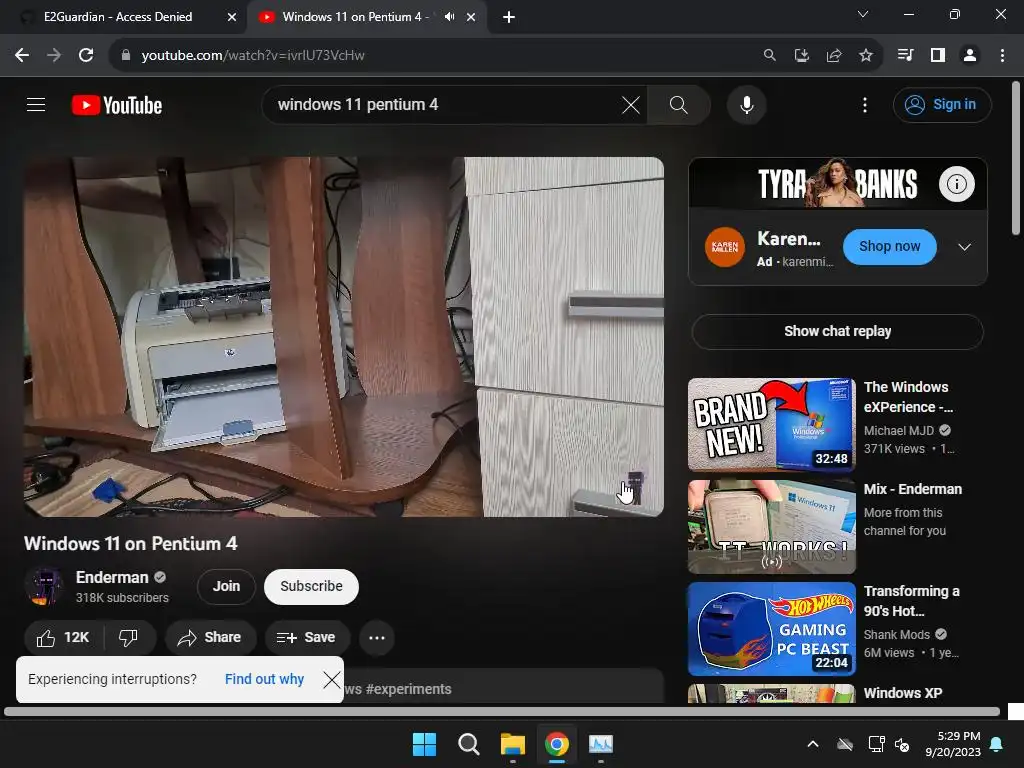Toggle Chrome side panel icon
Viewport: 1024px width, 768px height.
[937, 56]
